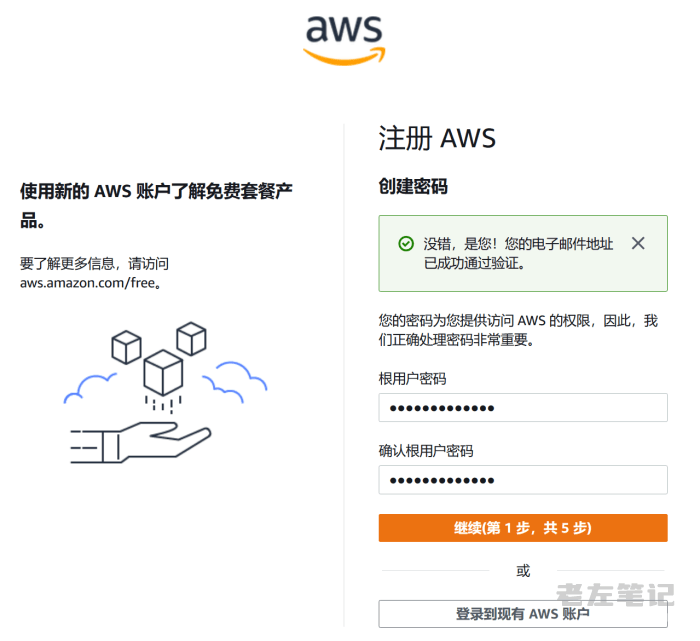Click the 确认根用户密码 field label

click(426, 451)
